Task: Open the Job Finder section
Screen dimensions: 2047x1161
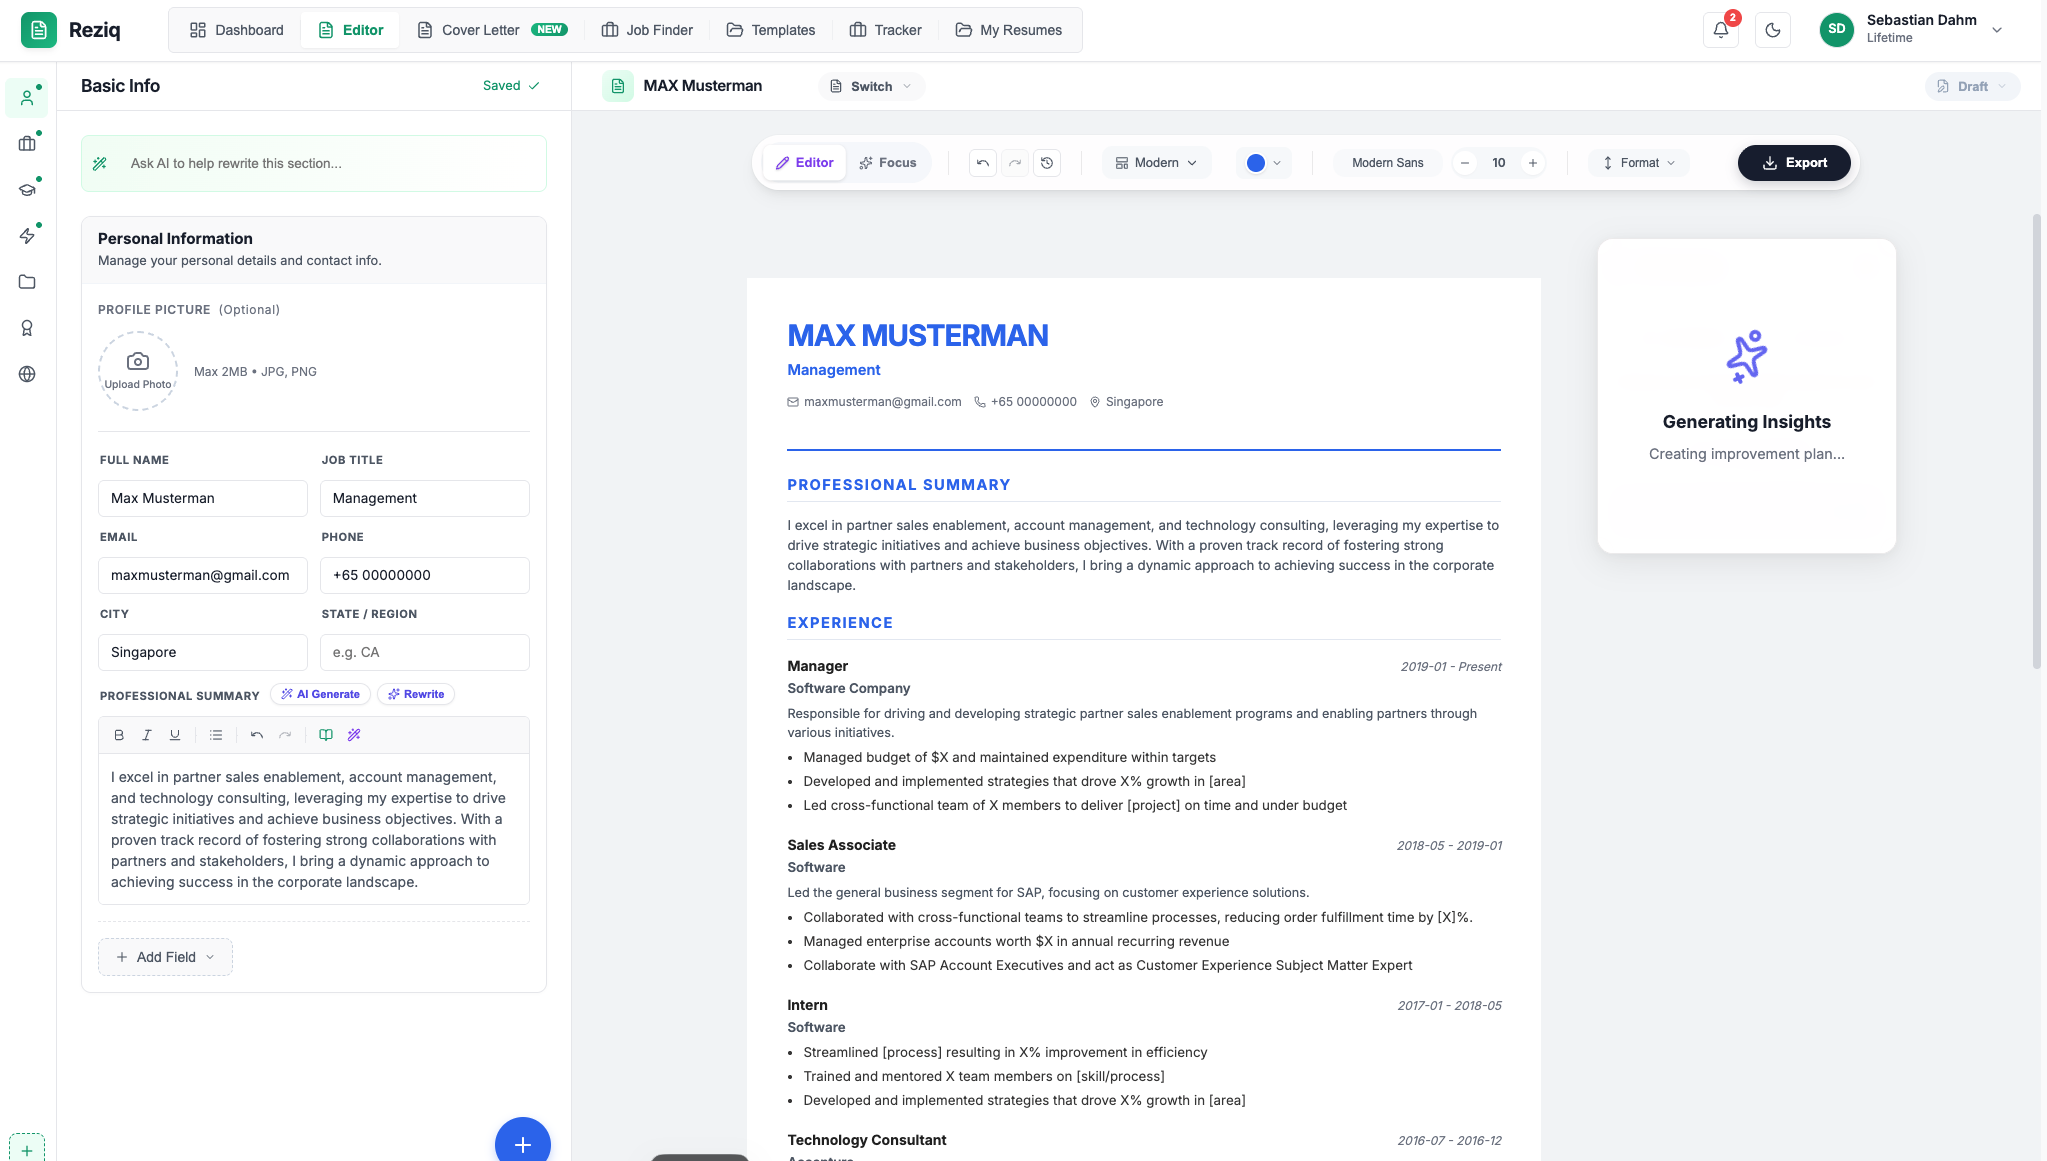Action: pos(646,29)
